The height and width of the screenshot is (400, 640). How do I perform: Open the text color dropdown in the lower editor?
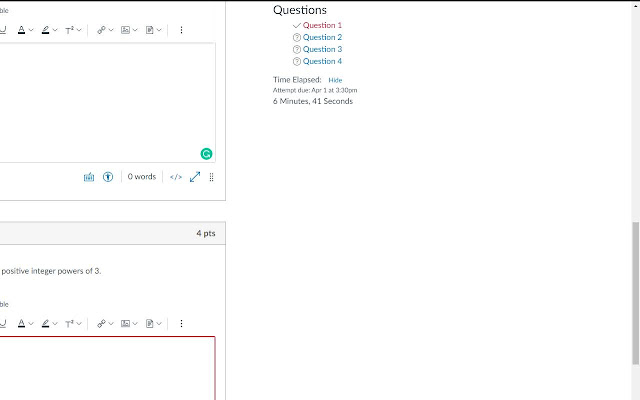(31, 323)
